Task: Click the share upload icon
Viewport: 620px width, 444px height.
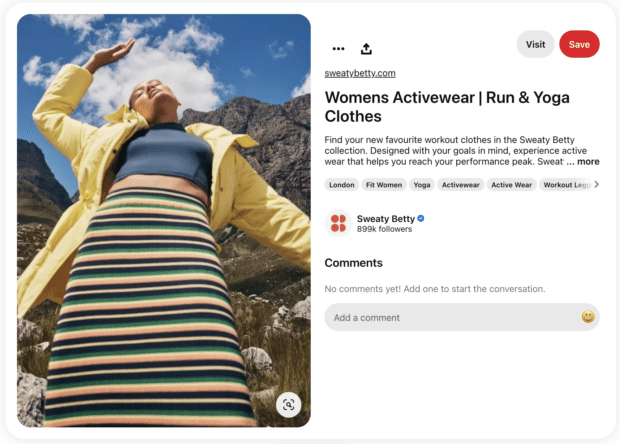Action: tap(366, 49)
